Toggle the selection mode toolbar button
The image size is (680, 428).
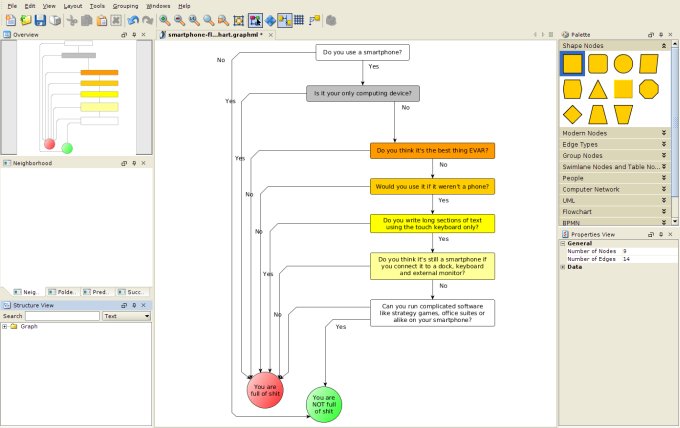(255, 20)
